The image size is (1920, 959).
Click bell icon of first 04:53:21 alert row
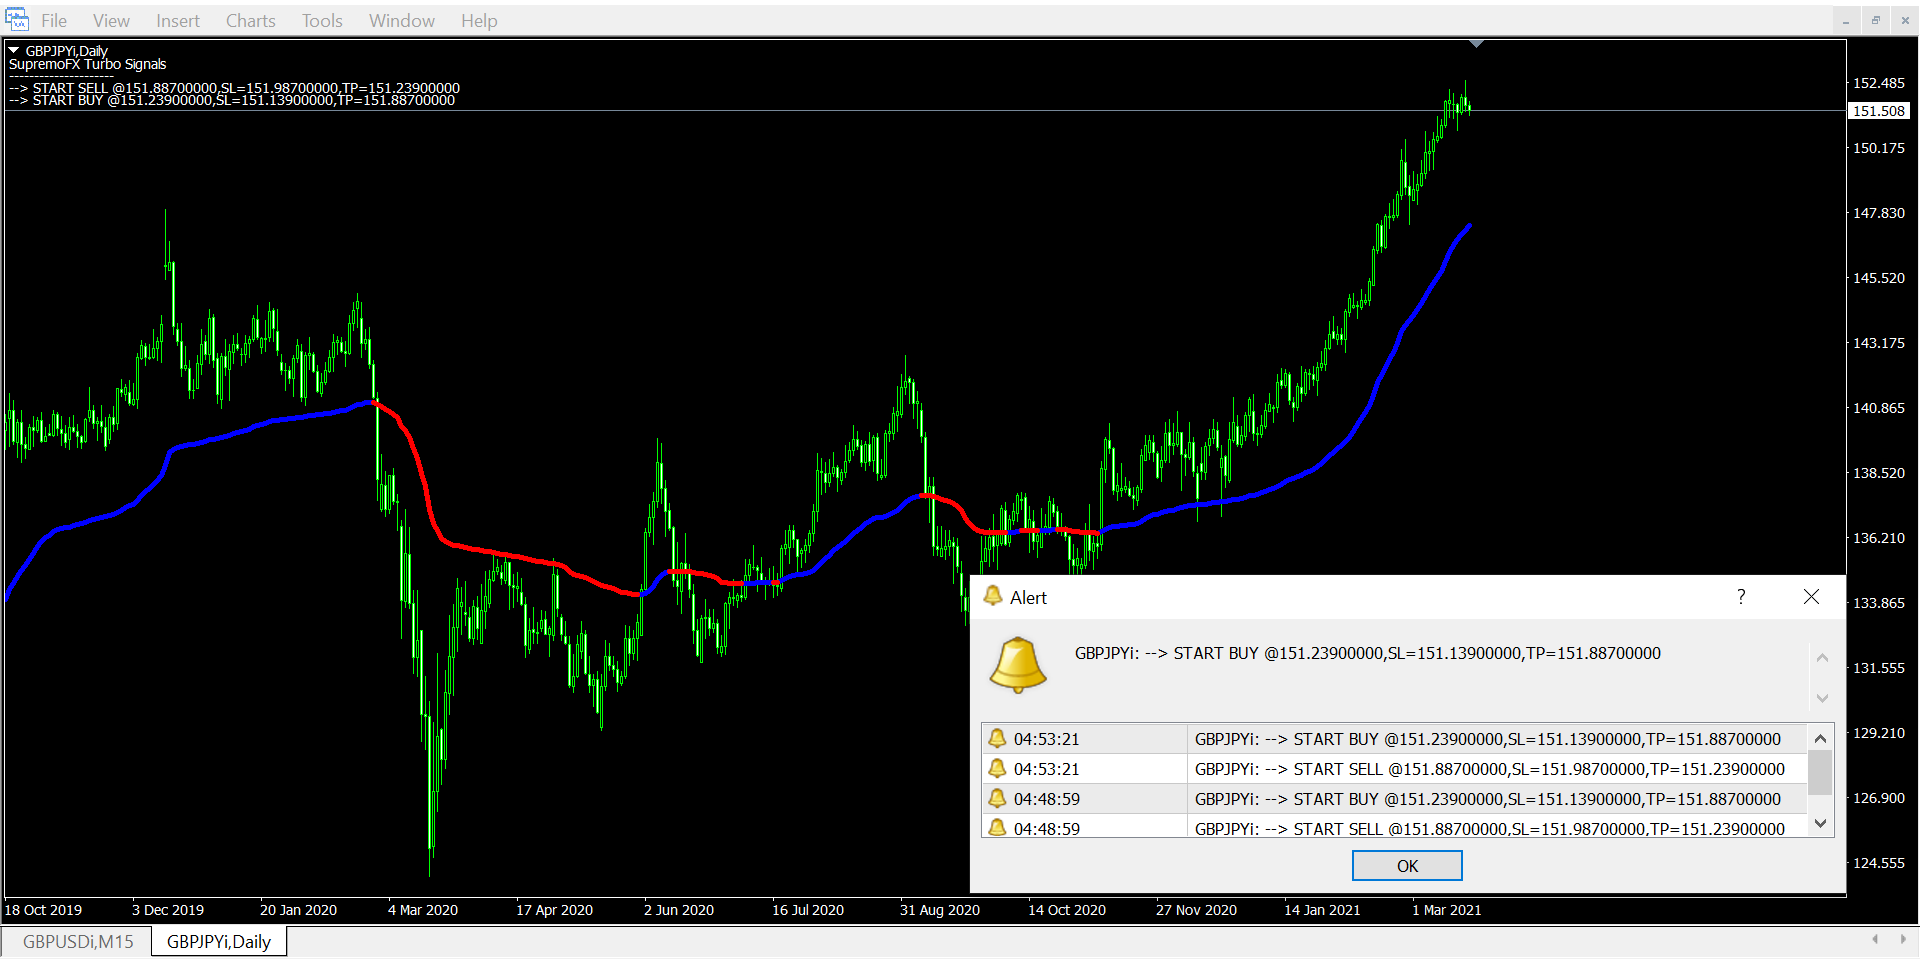[x=997, y=739]
